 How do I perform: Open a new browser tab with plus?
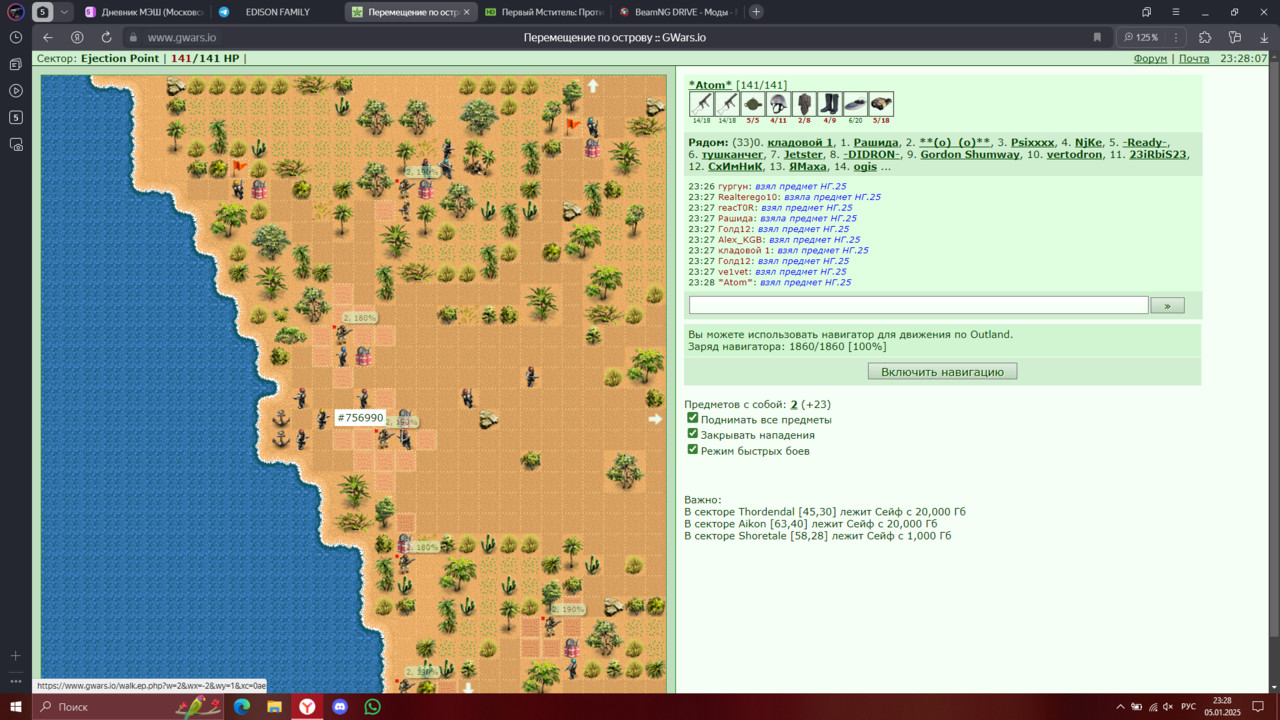pos(756,12)
